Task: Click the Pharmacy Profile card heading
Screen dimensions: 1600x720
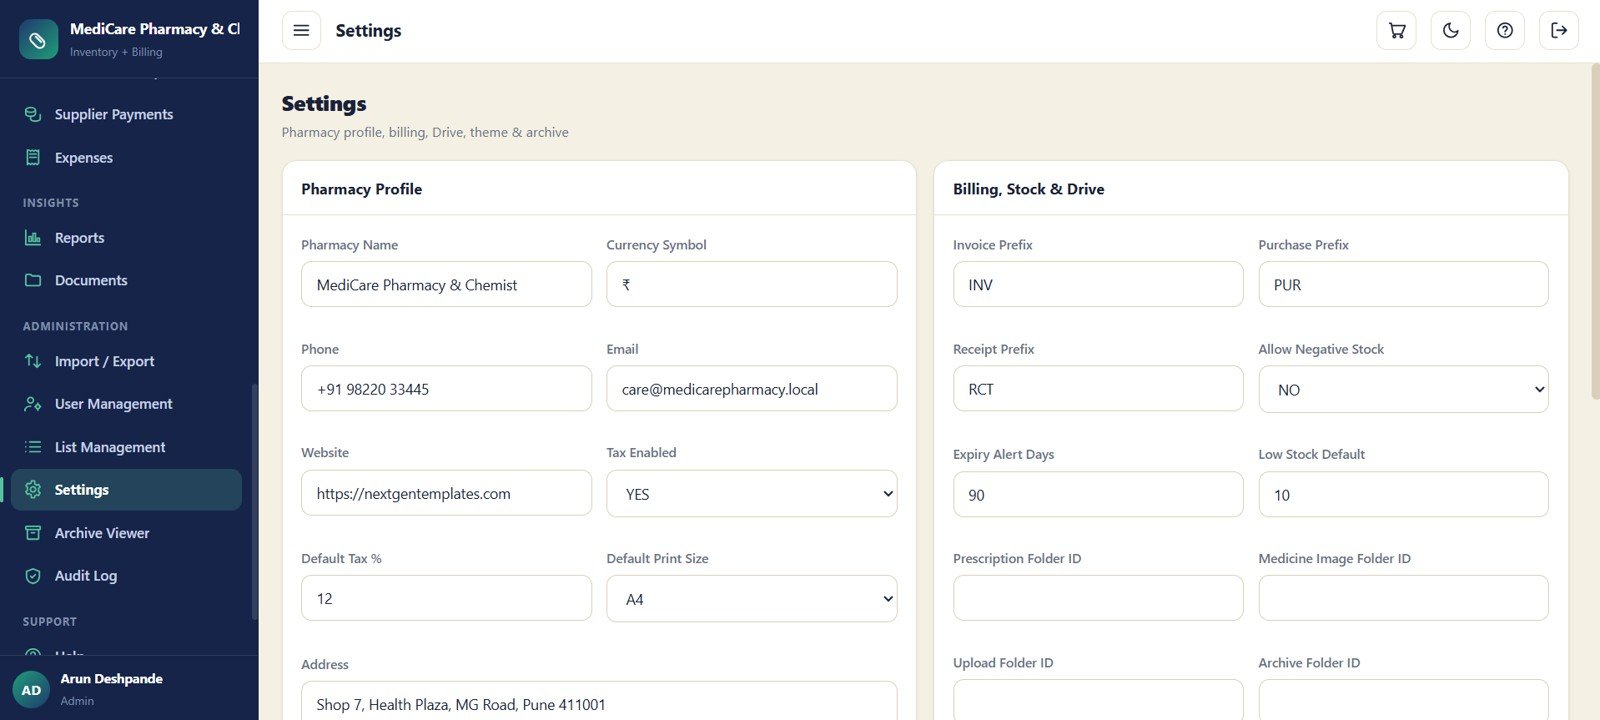Action: coord(361,189)
